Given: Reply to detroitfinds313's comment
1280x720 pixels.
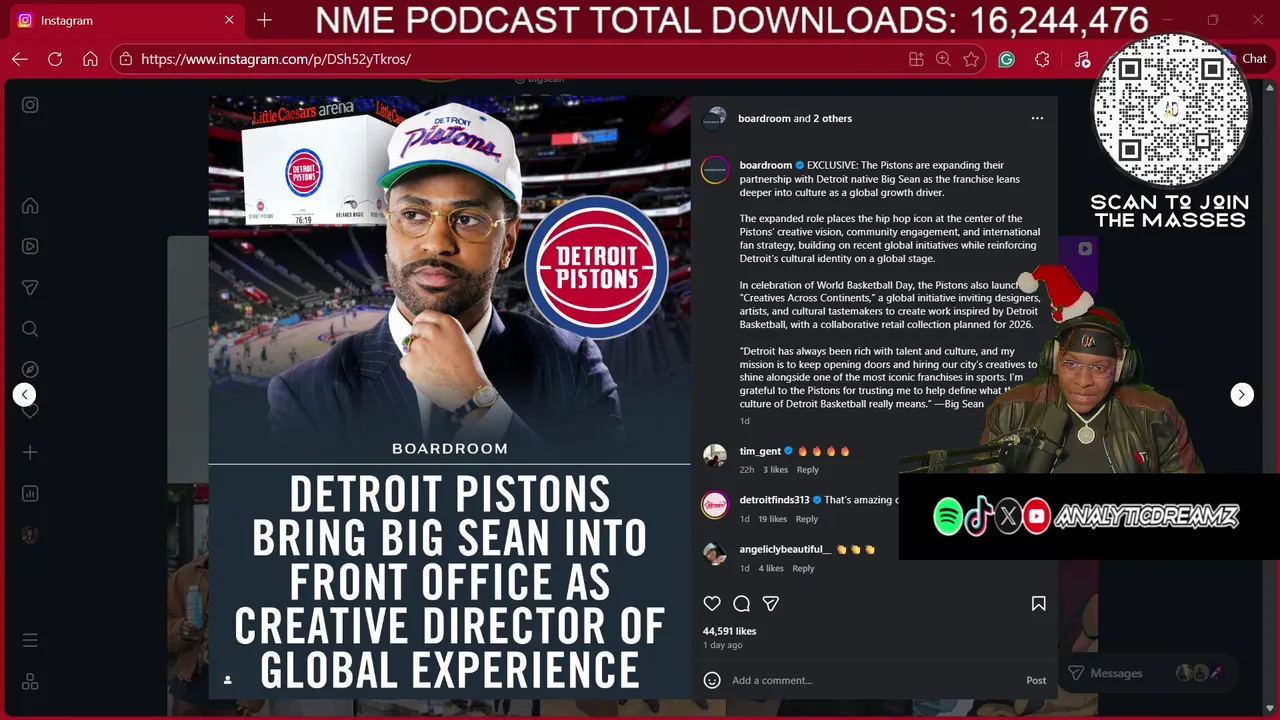Looking at the screenshot, I should (806, 519).
